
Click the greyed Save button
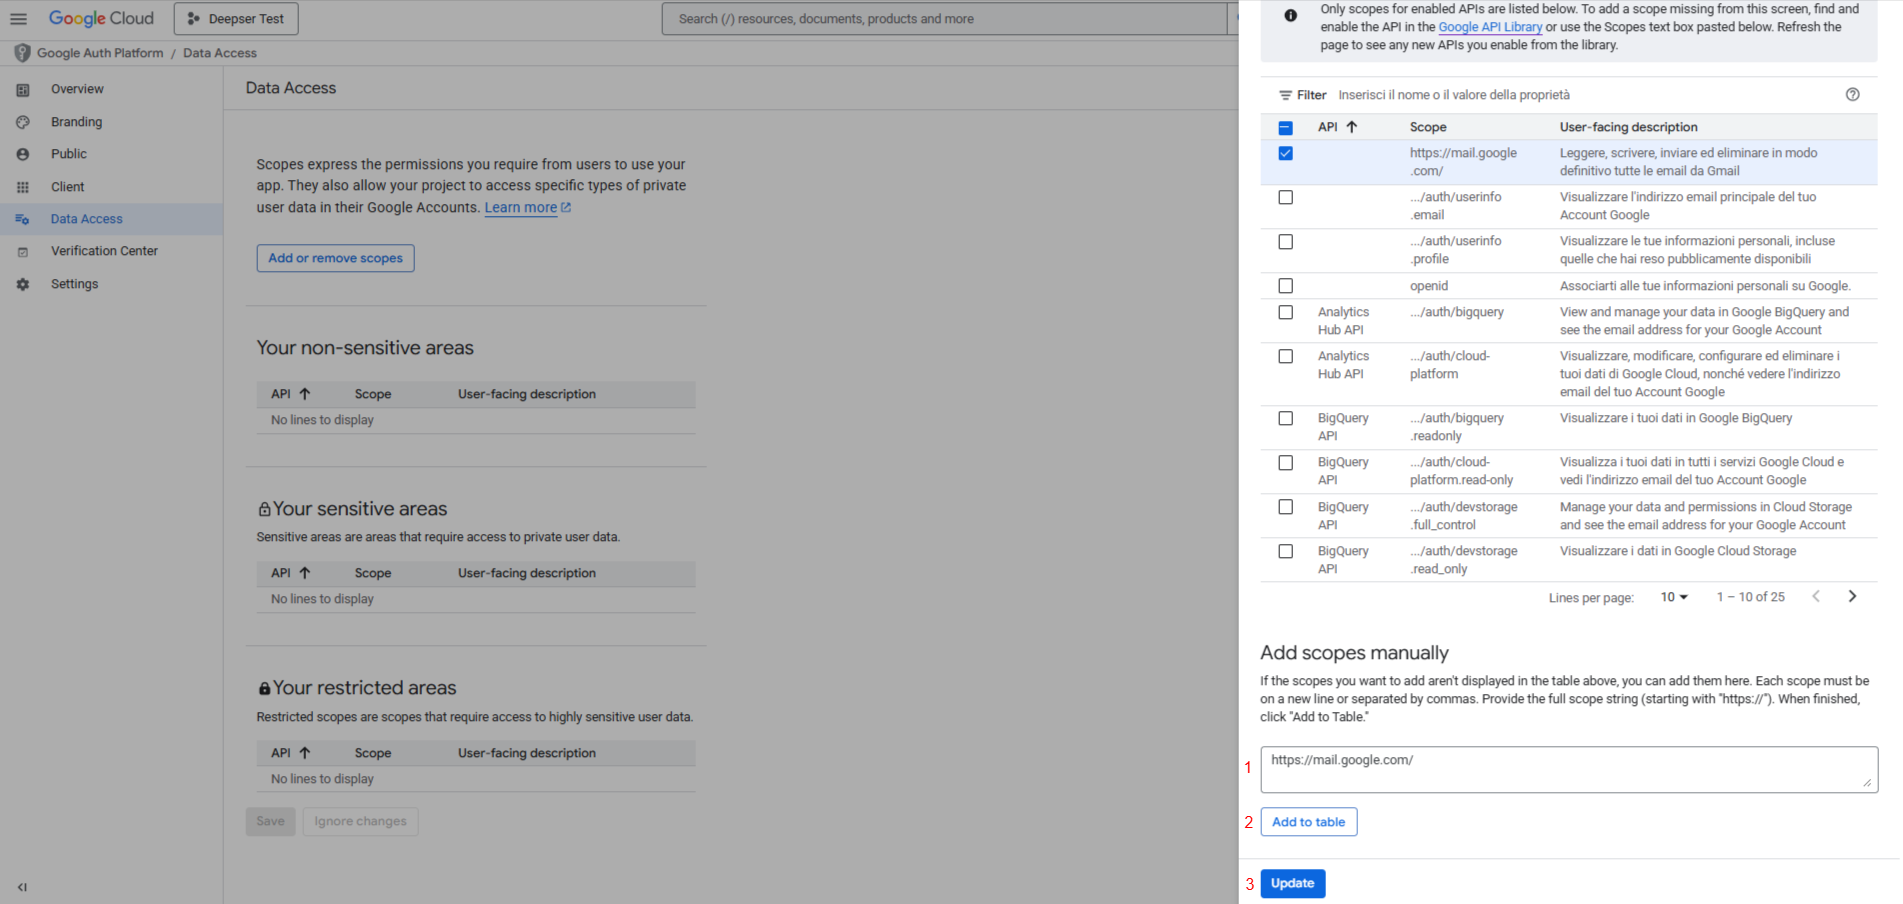click(270, 822)
